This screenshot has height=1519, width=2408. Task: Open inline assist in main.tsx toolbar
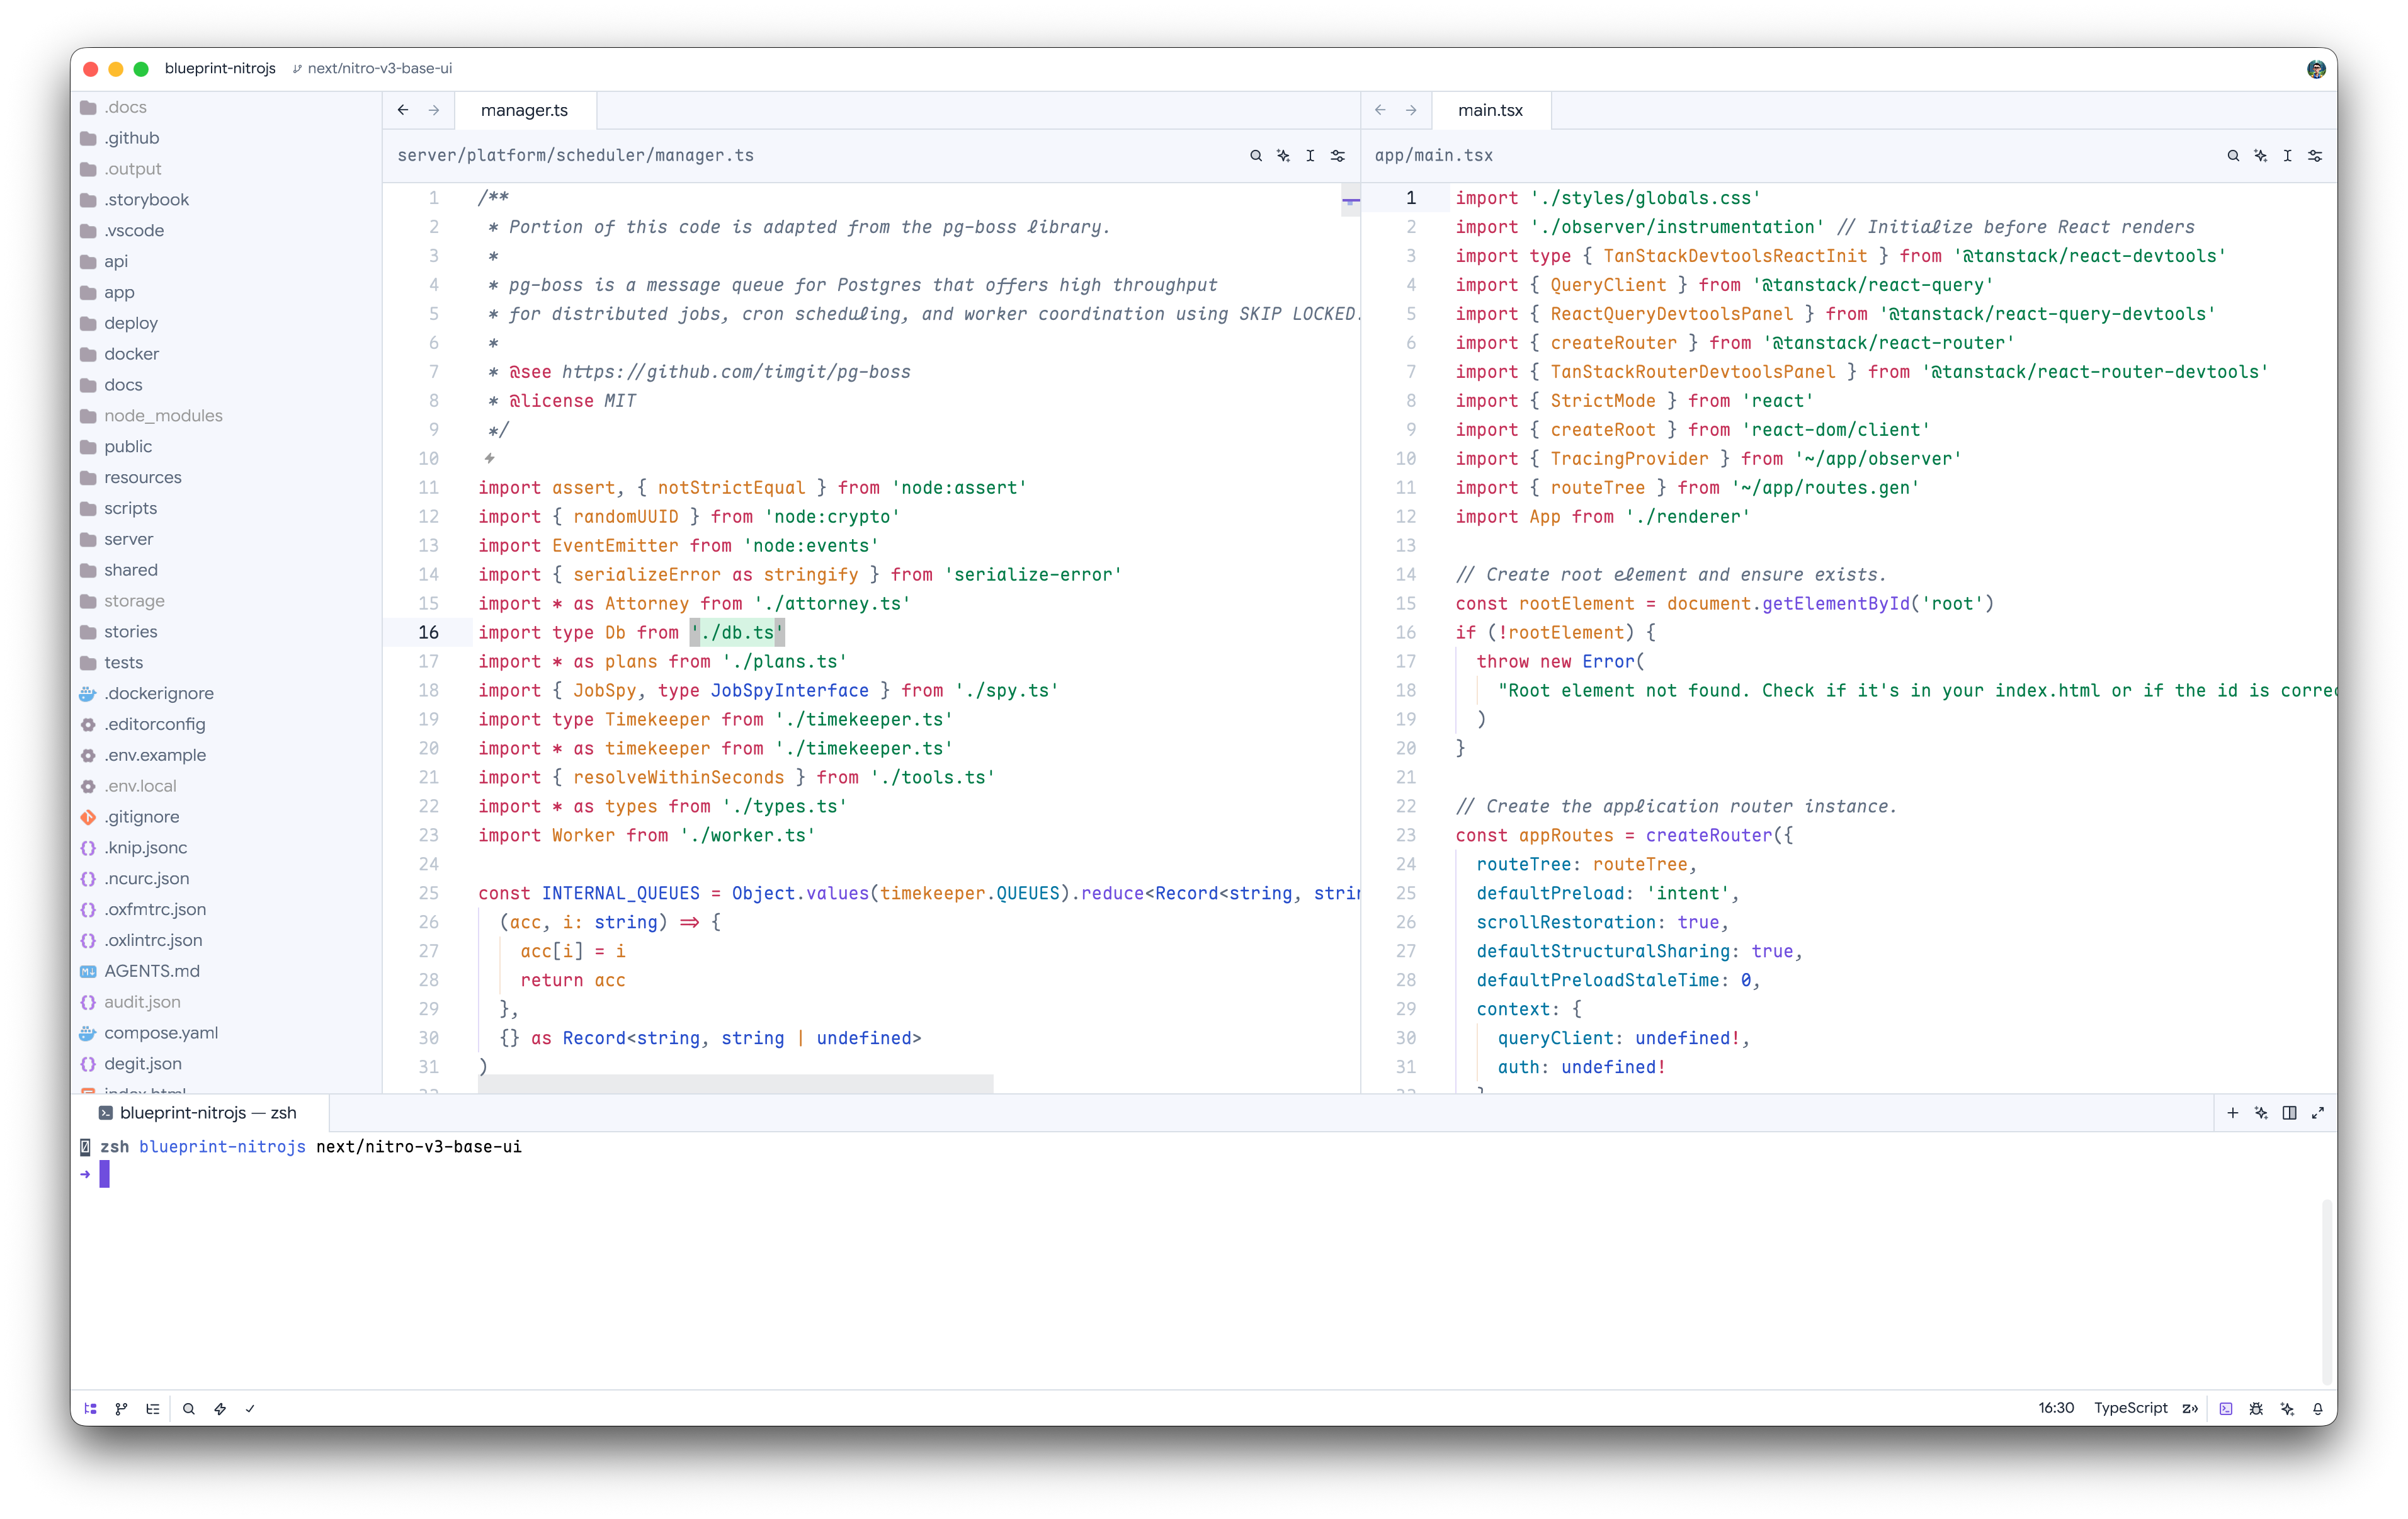tap(2260, 155)
